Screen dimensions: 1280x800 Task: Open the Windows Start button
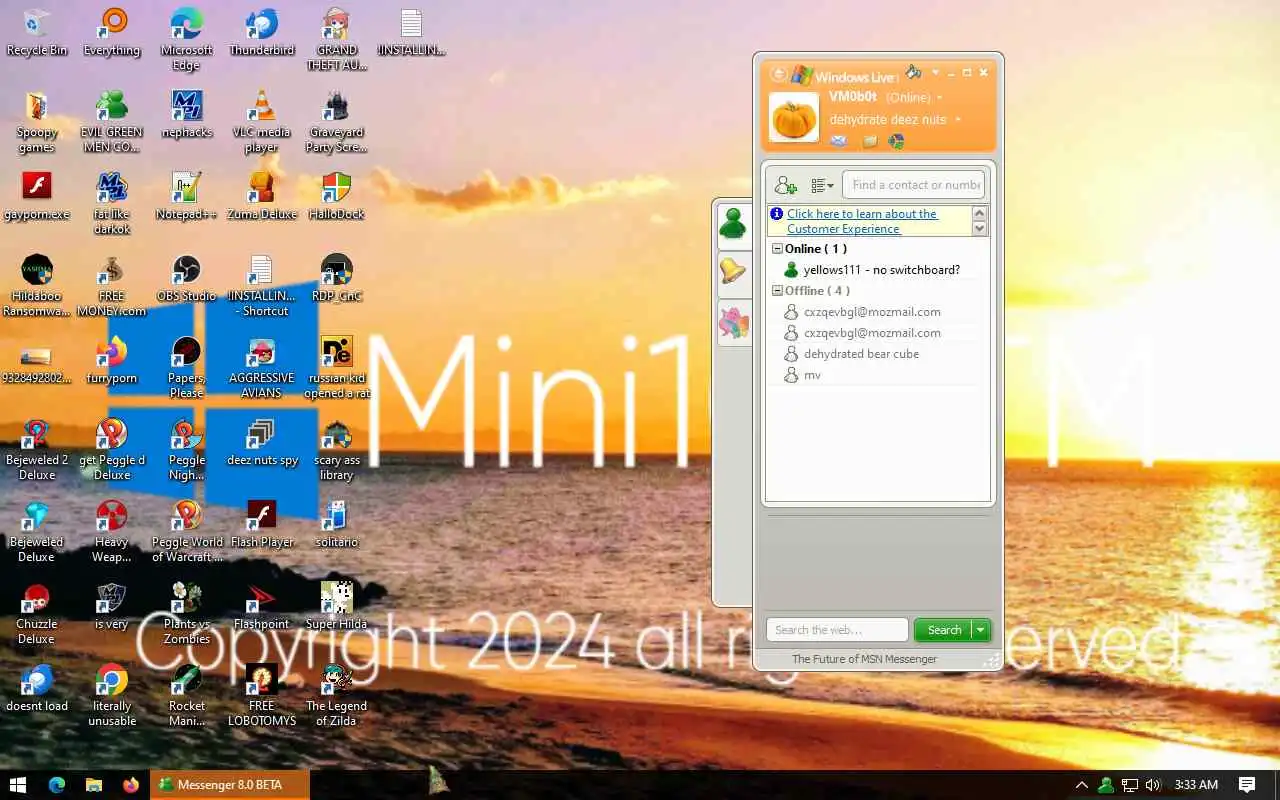pos(18,785)
